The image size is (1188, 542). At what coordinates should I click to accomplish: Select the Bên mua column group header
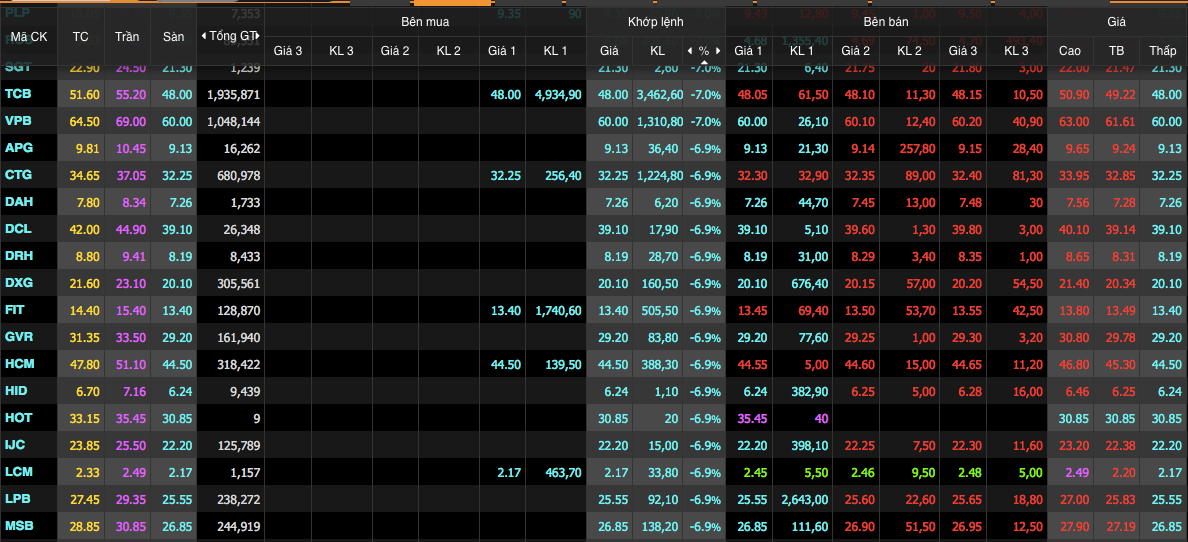(425, 21)
